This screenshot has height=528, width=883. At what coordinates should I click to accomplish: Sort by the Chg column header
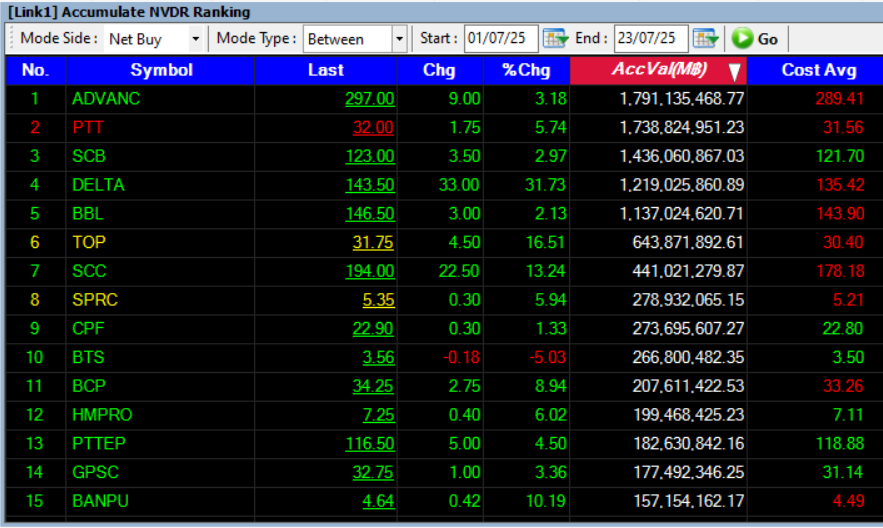tap(440, 70)
